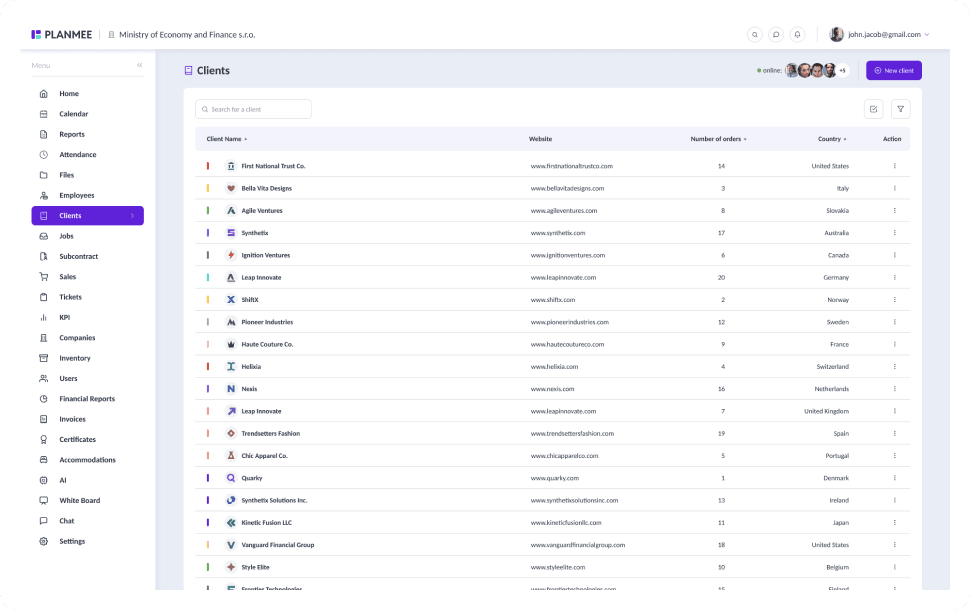Open the www.helixia.com website link
Screen dimensions: 970x610
554,366
